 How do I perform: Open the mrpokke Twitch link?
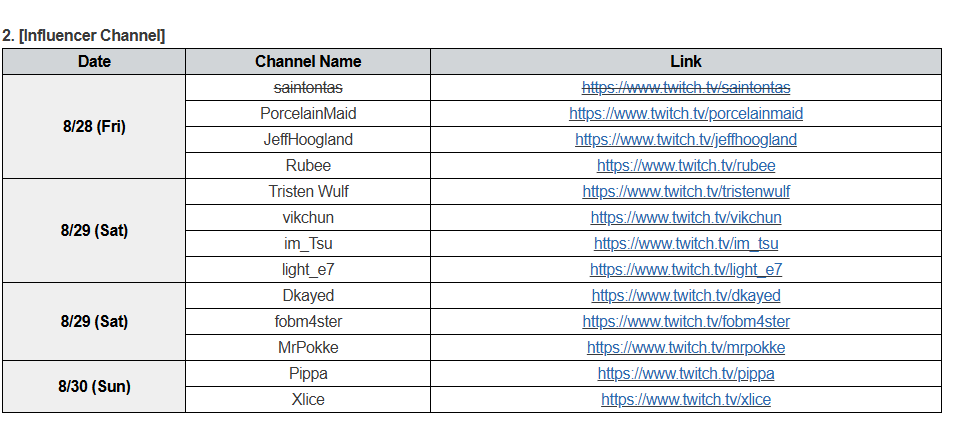pyautogui.click(x=686, y=348)
